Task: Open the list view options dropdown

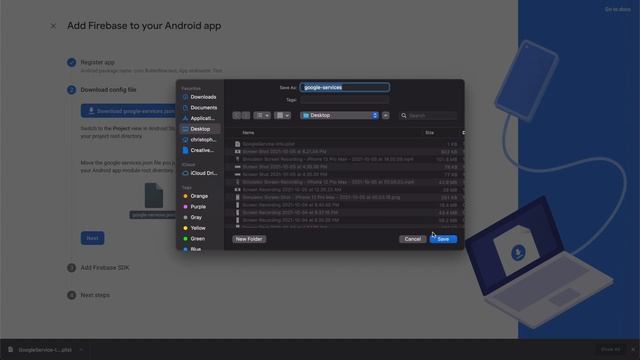Action: (262, 116)
